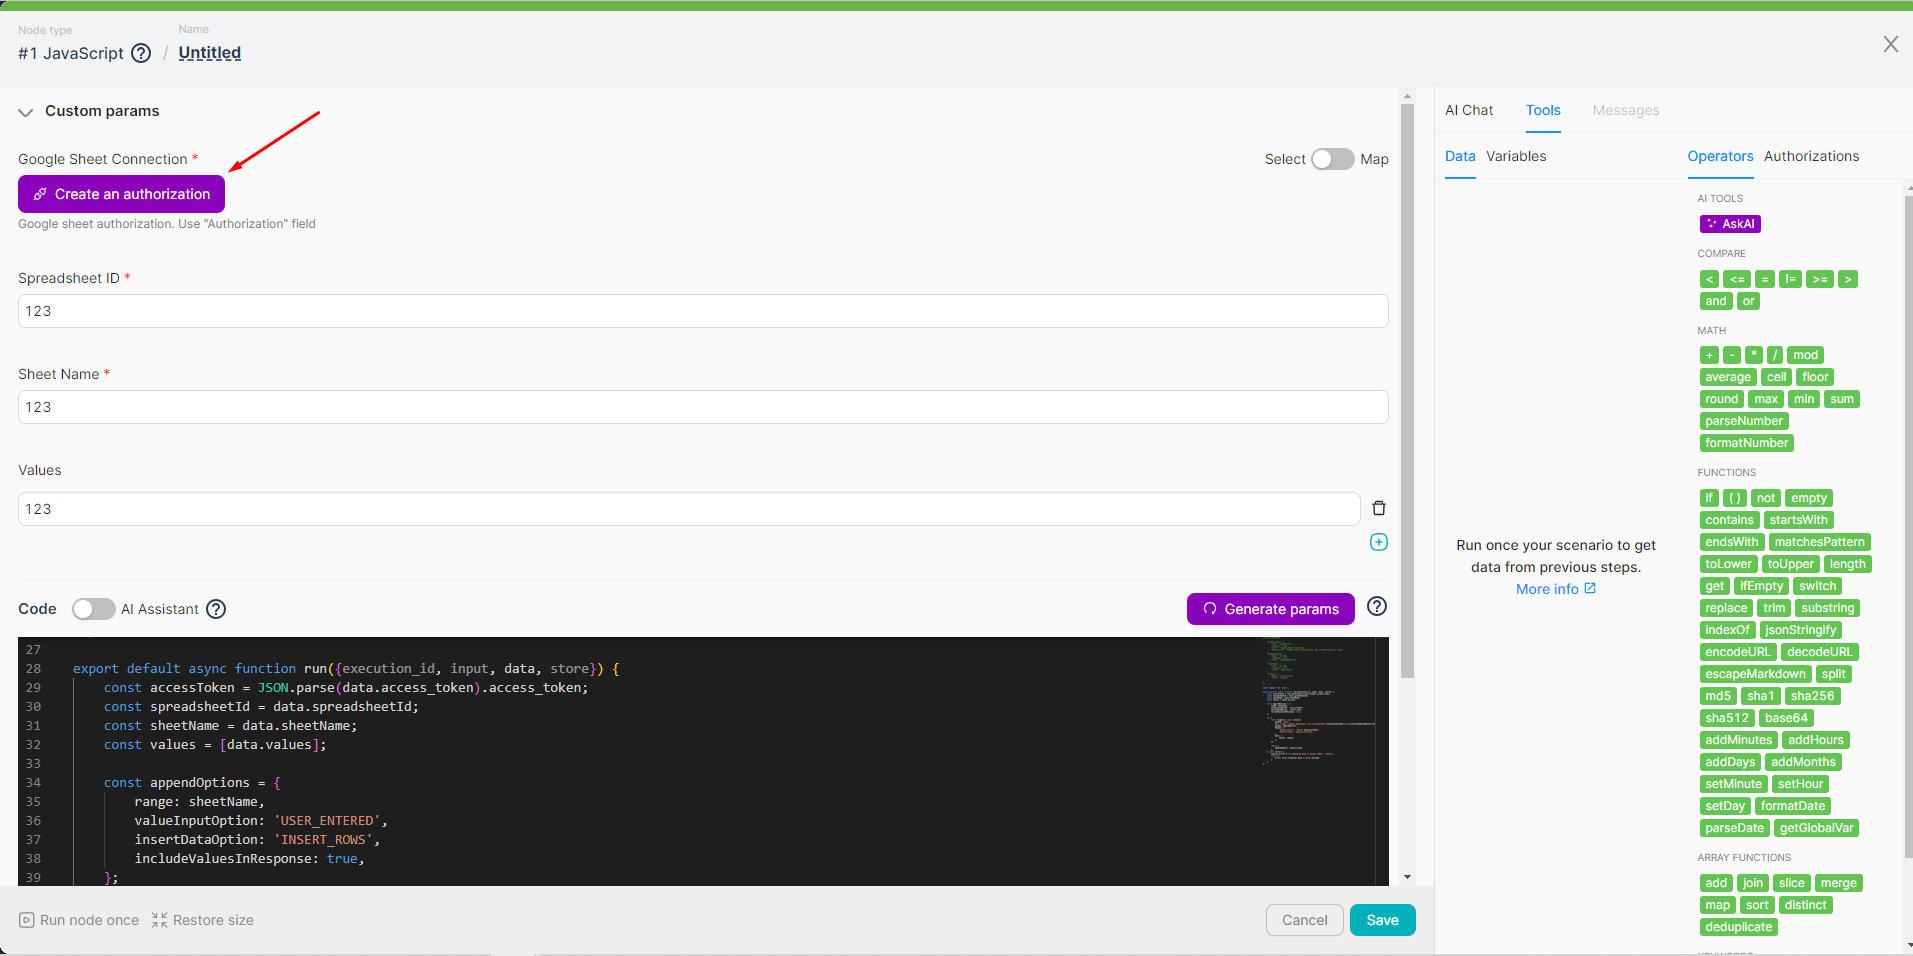This screenshot has height=956, width=1913.
Task: Switch to the Authorizations tab
Action: pos(1811,156)
